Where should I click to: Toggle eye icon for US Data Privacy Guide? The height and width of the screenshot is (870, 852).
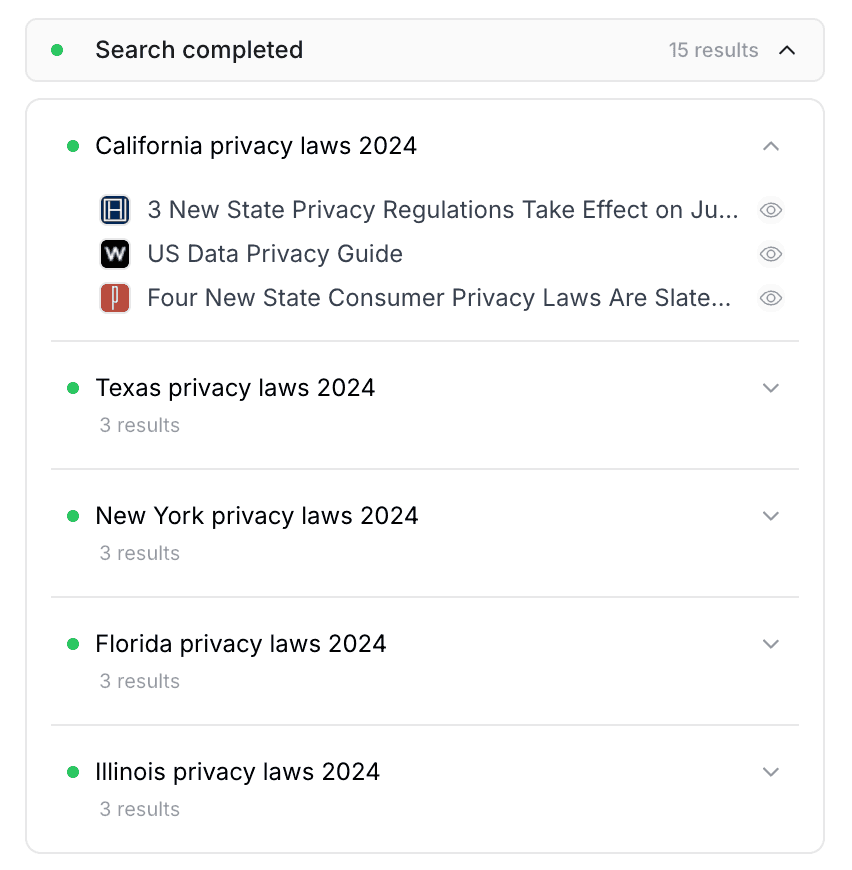[771, 254]
